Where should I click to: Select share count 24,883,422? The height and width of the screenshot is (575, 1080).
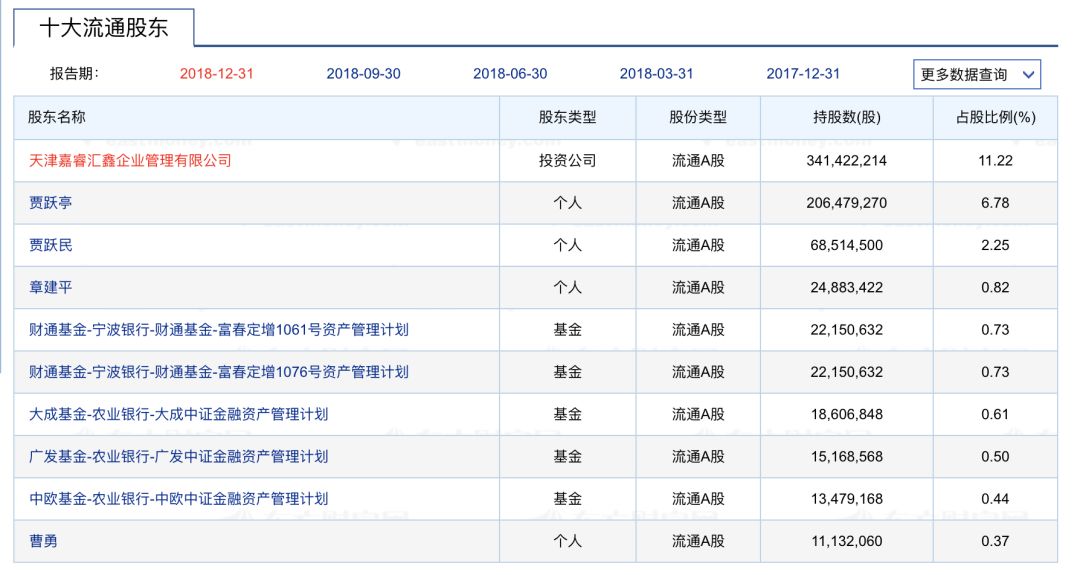(x=847, y=287)
